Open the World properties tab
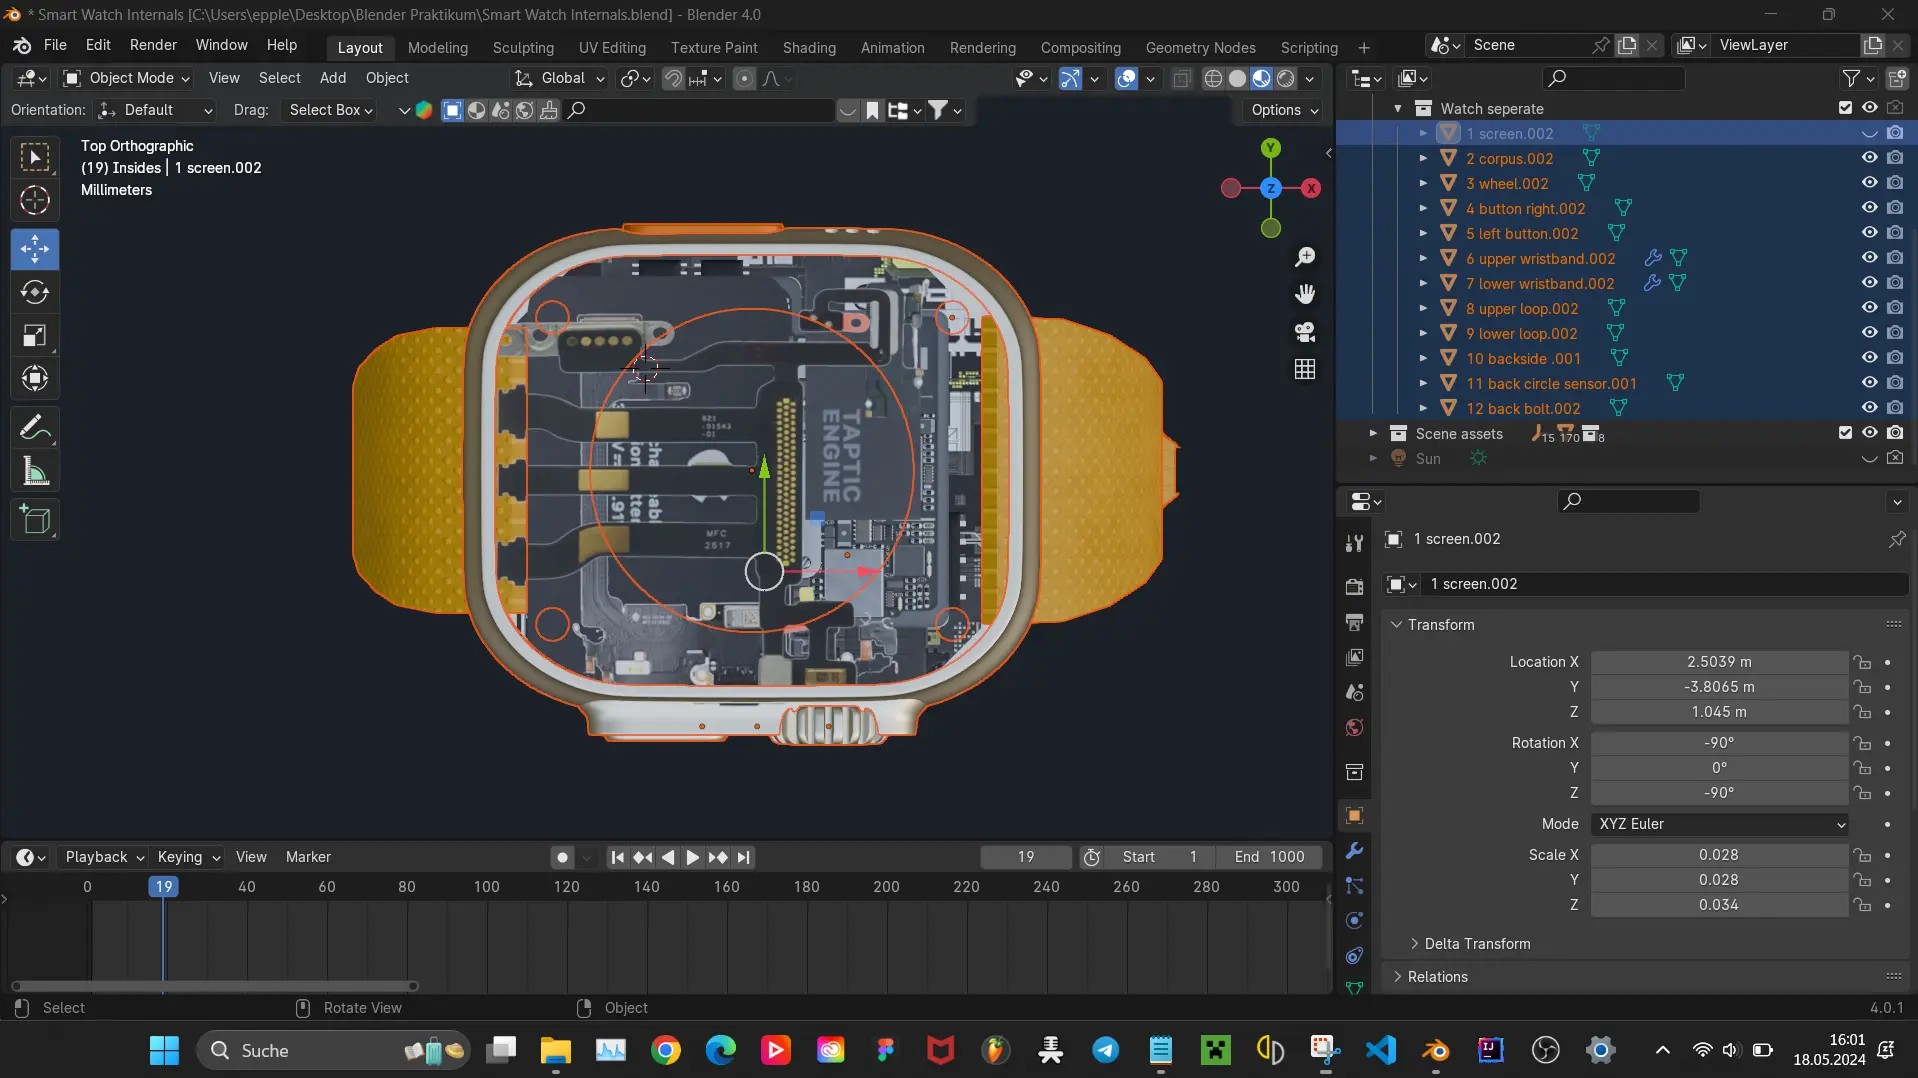 coord(1355,727)
